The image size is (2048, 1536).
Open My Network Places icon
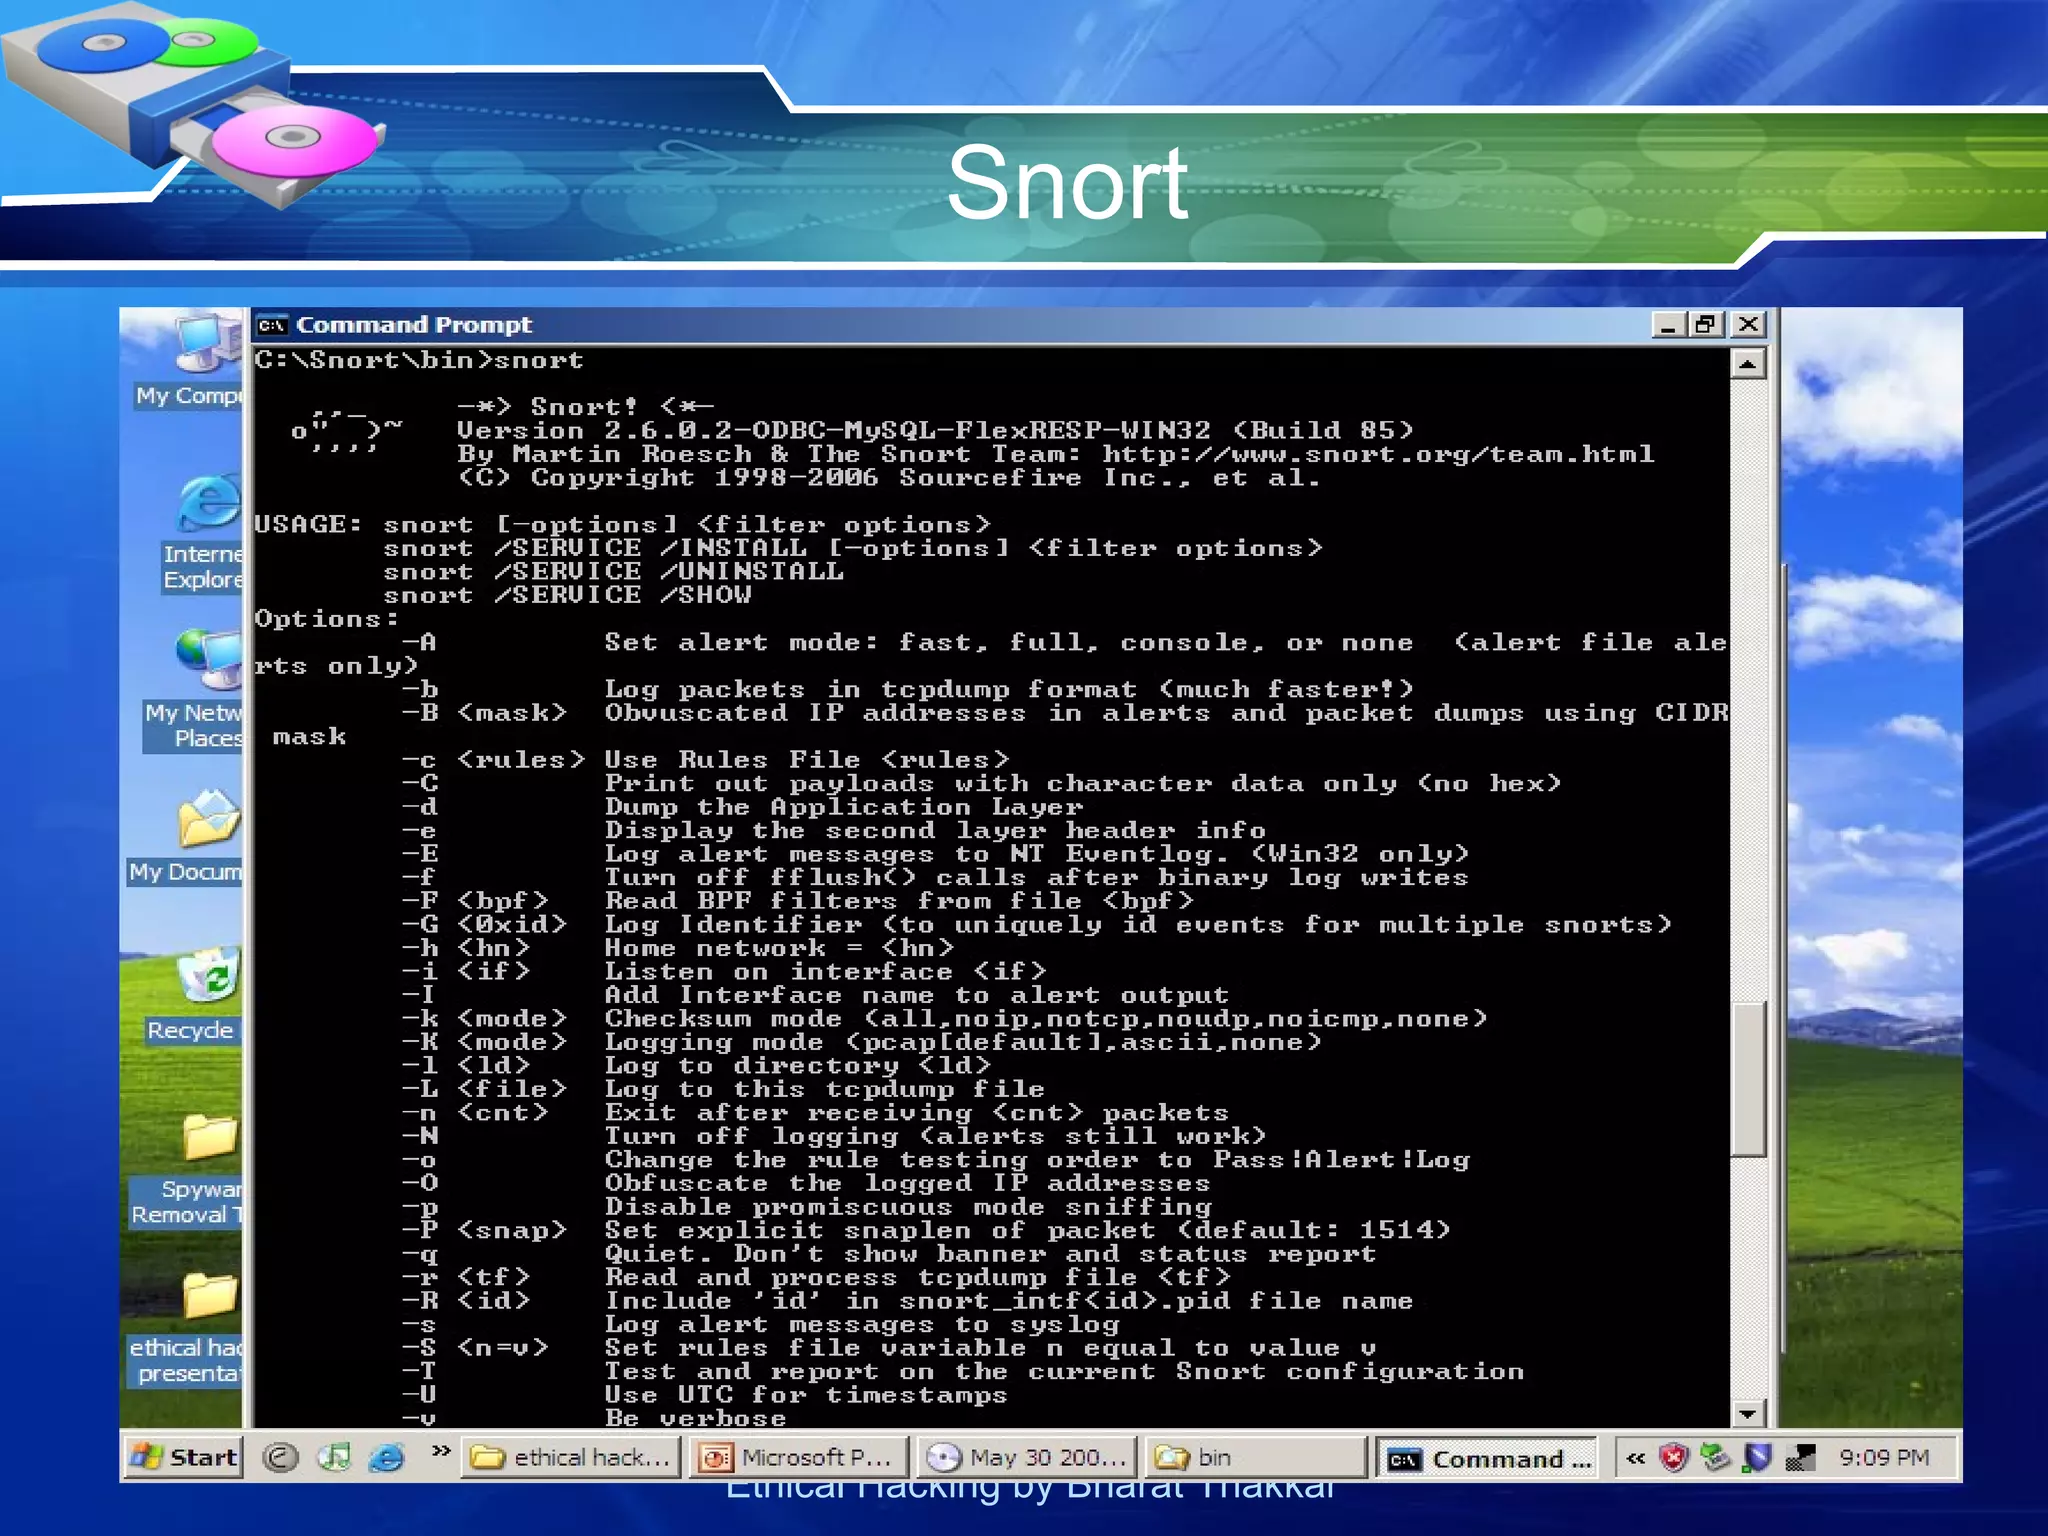[x=208, y=661]
